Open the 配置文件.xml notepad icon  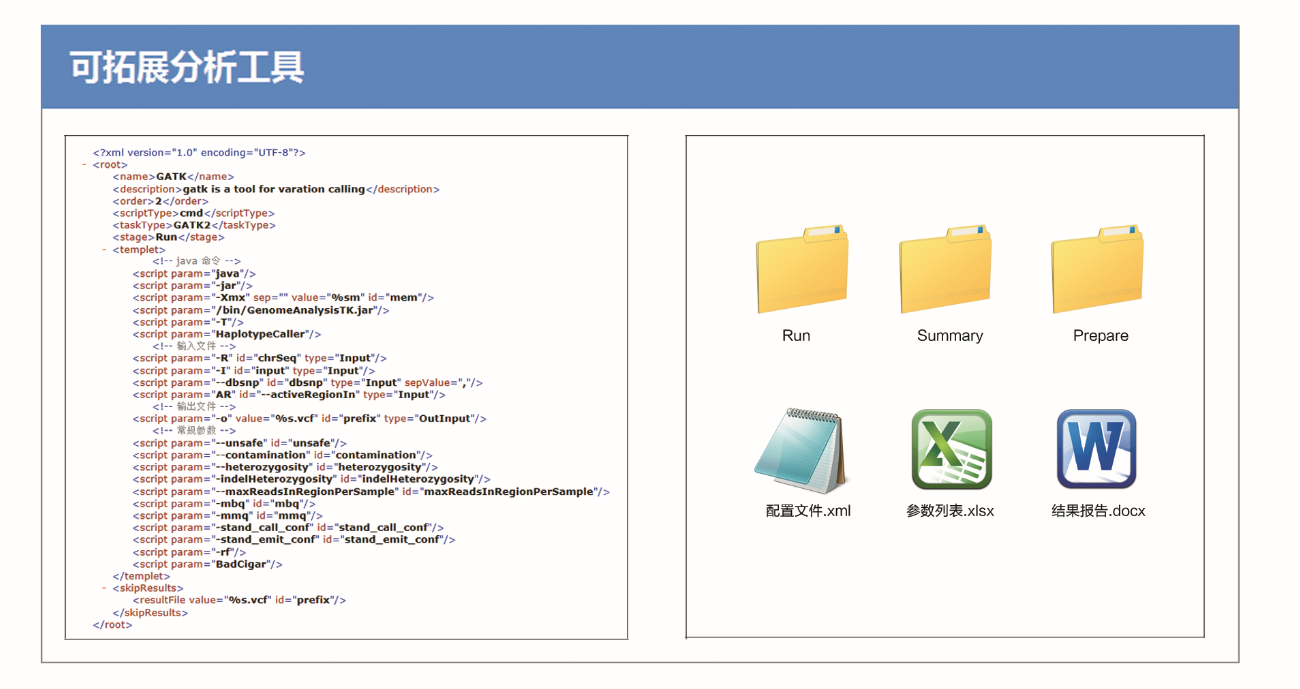801,450
